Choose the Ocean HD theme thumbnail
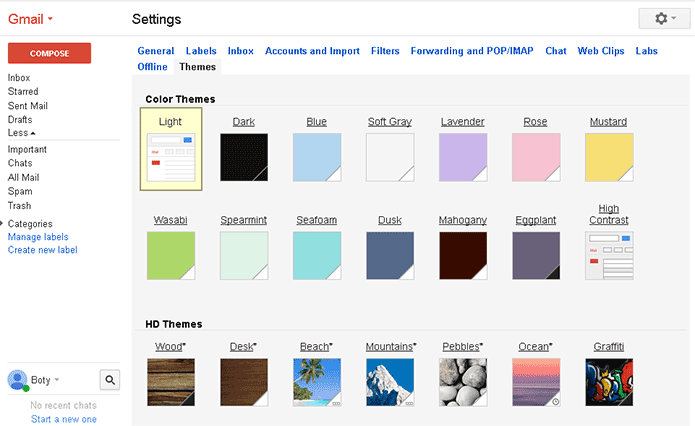Screen dimensions: 695x426 click(x=536, y=383)
